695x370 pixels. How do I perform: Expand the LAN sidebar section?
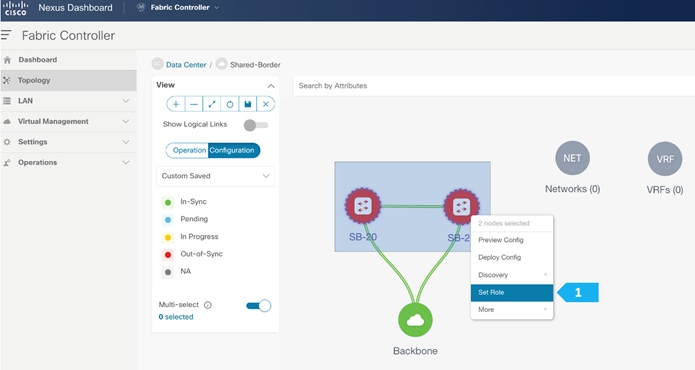126,101
